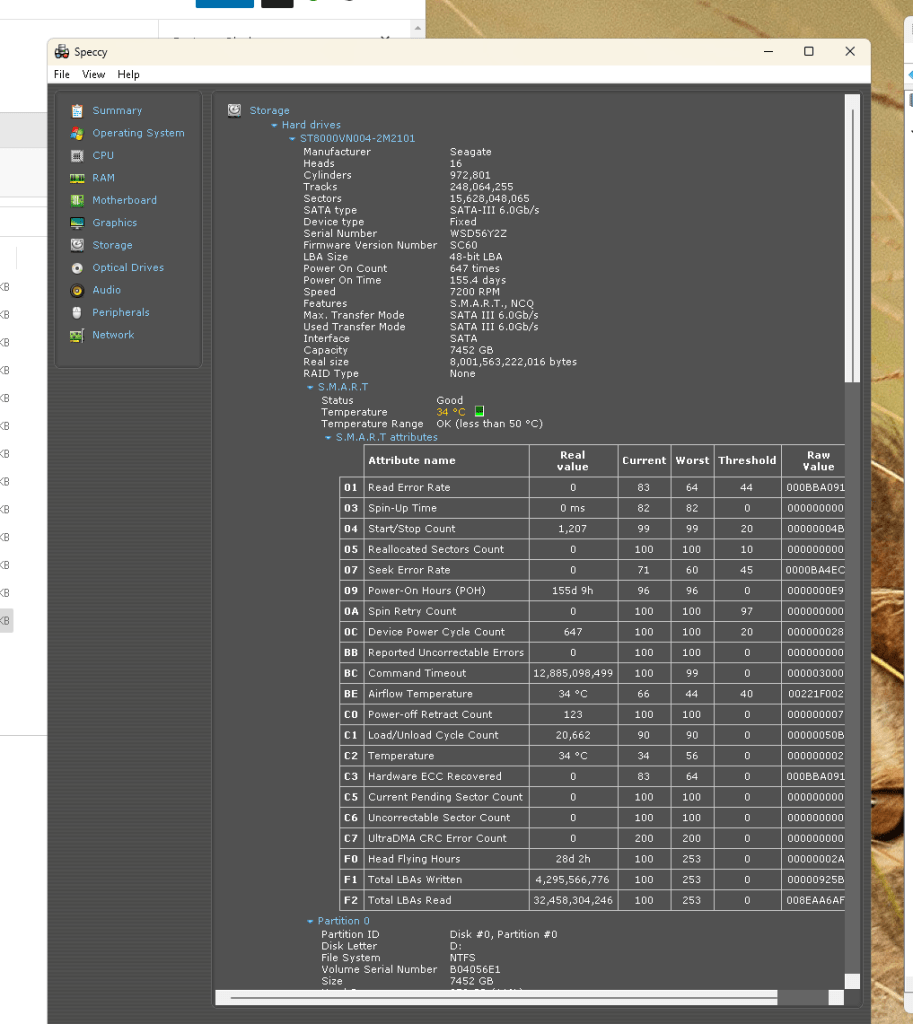Select the Hardware ECC Recovered row
913x1024 pixels.
[592, 776]
